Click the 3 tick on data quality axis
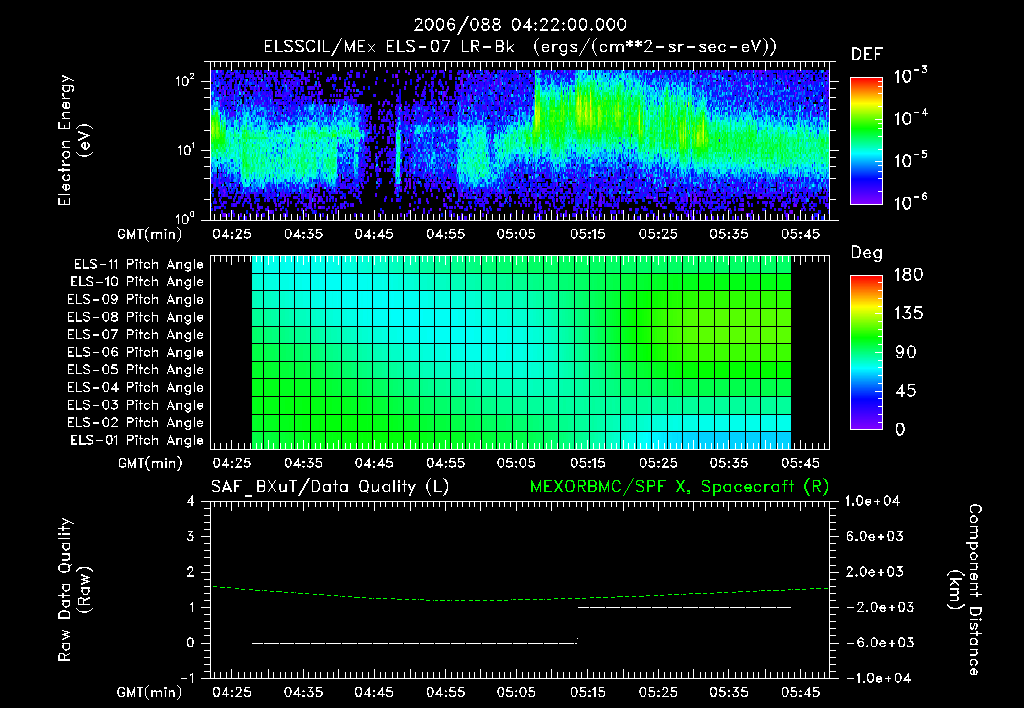 coord(191,536)
